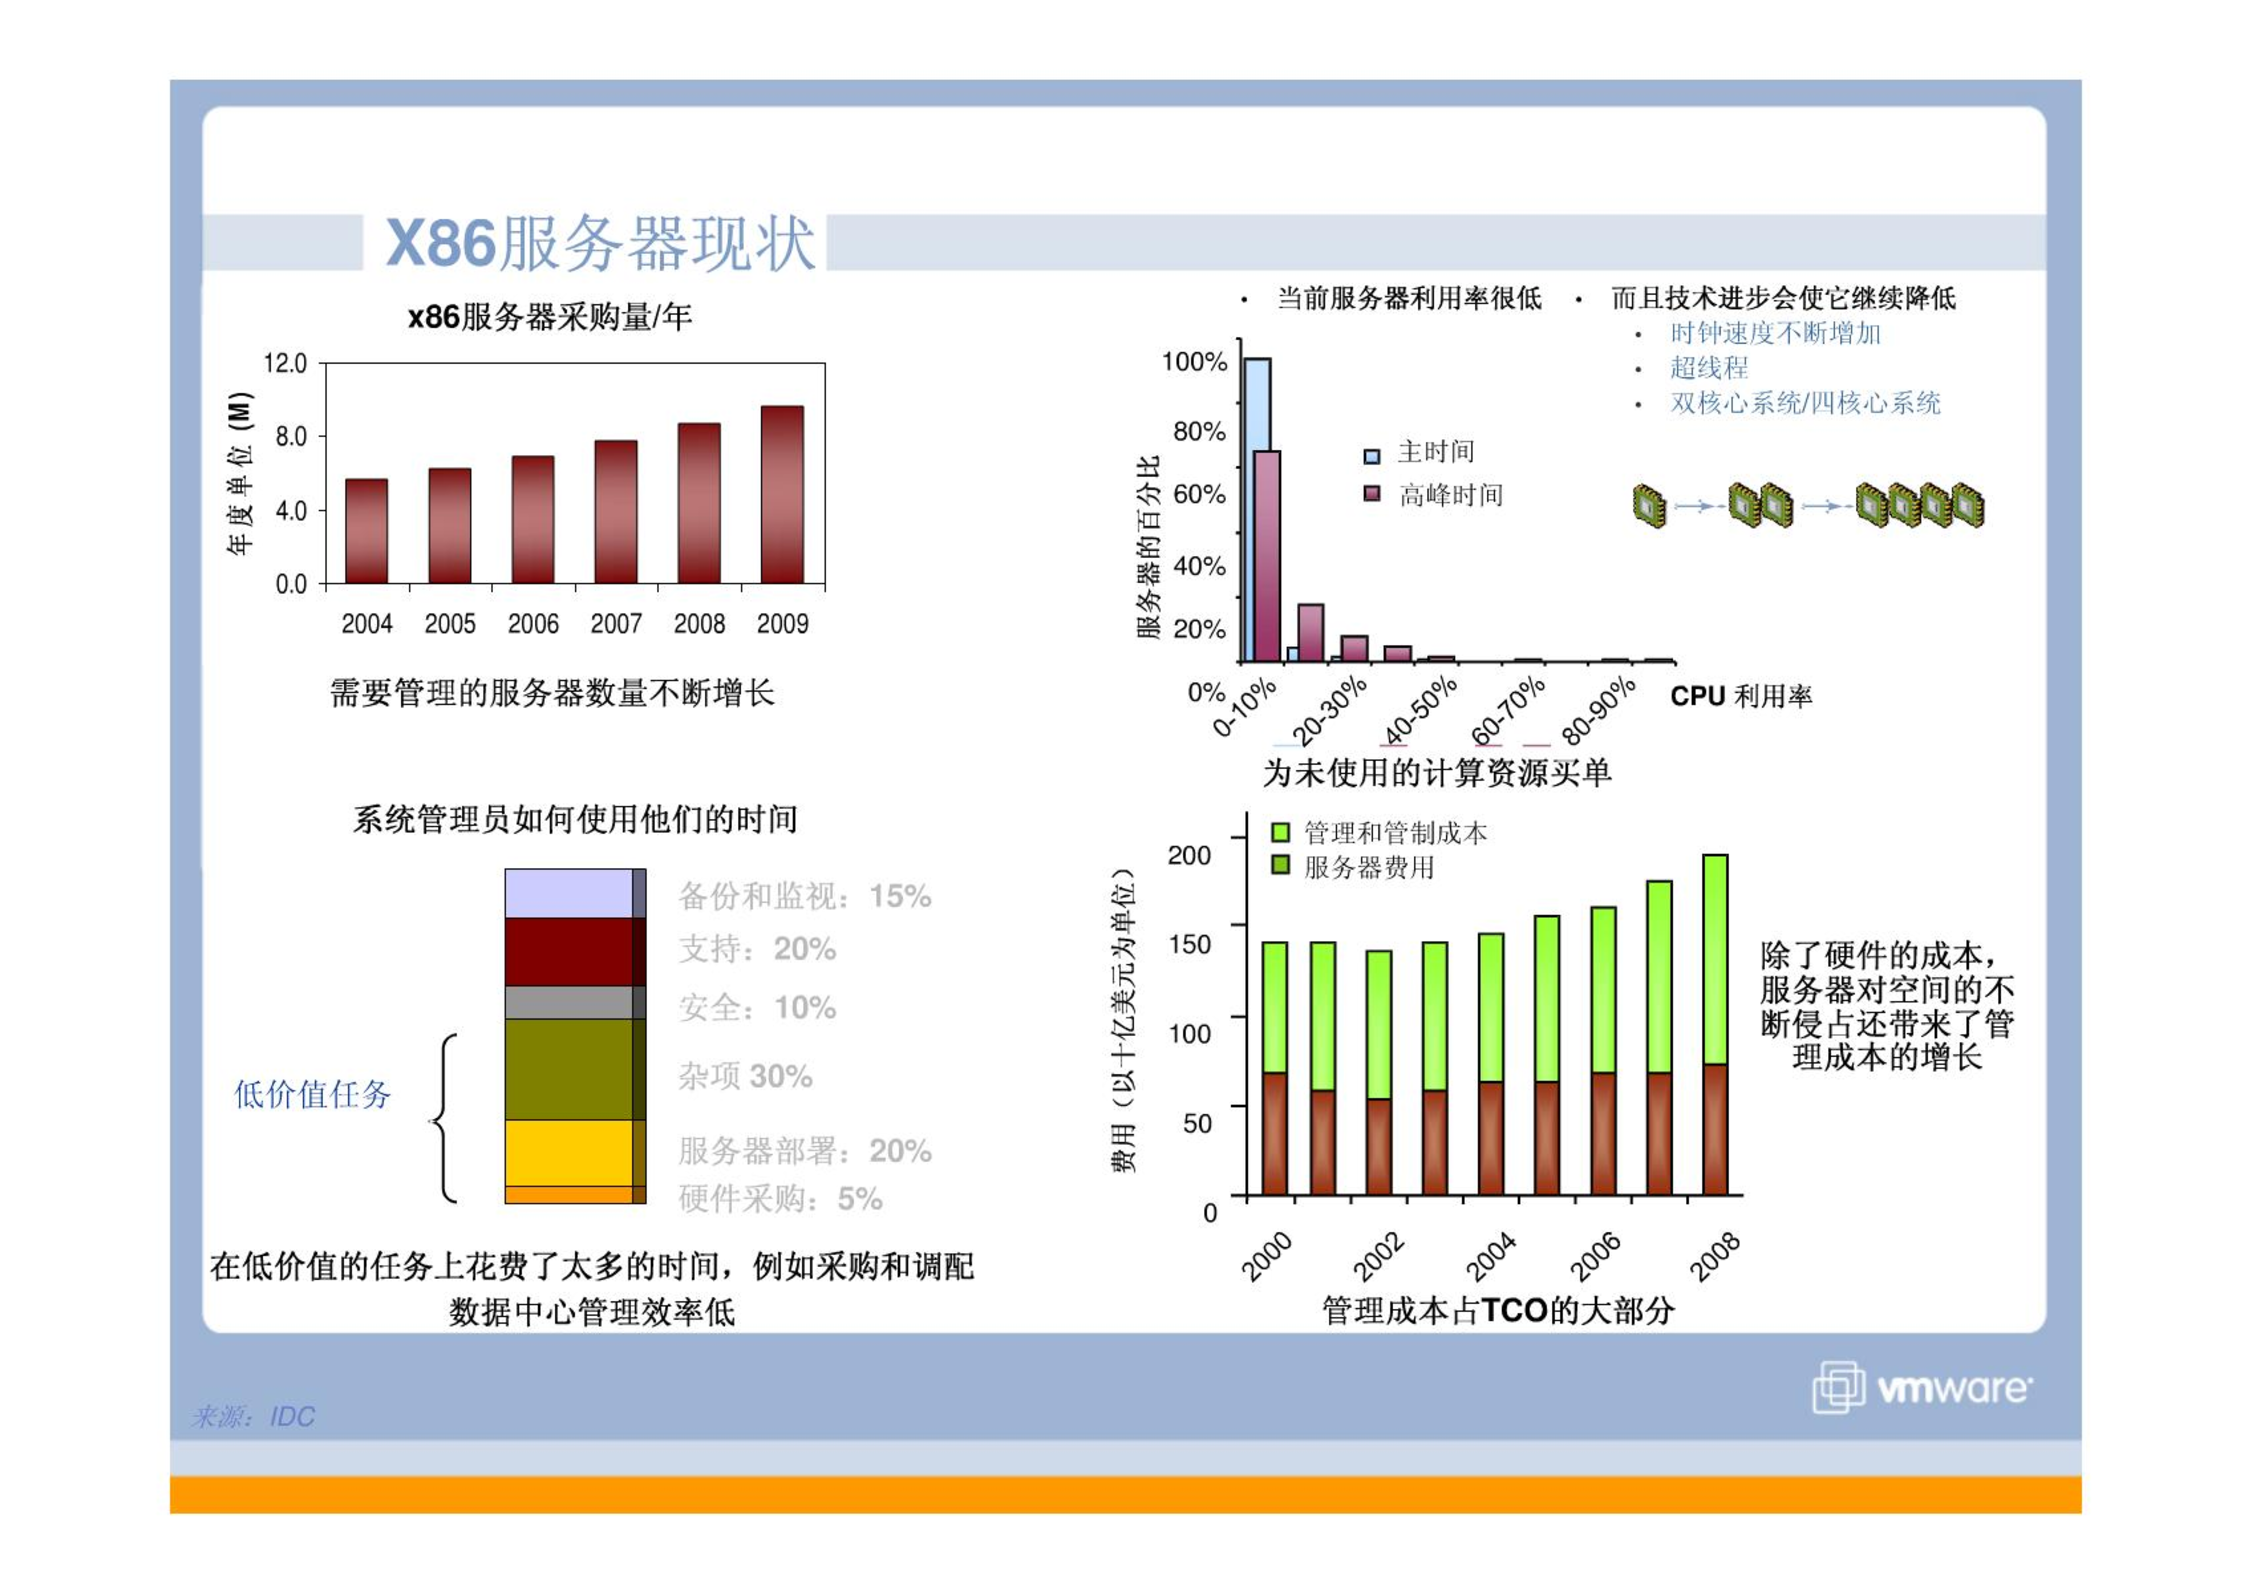Click the 超线程 bullet text
The width and height of the screenshot is (2252, 1594).
tap(1708, 368)
